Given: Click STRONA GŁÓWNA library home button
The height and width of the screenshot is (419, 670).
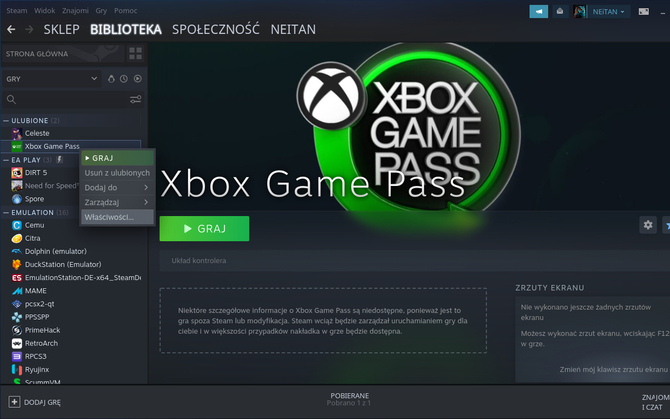Looking at the screenshot, I should click(x=63, y=54).
